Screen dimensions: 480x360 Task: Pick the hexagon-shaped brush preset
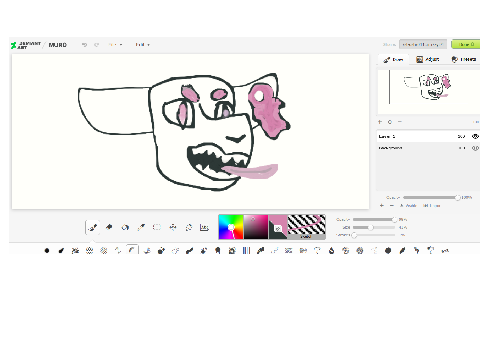click(x=388, y=250)
